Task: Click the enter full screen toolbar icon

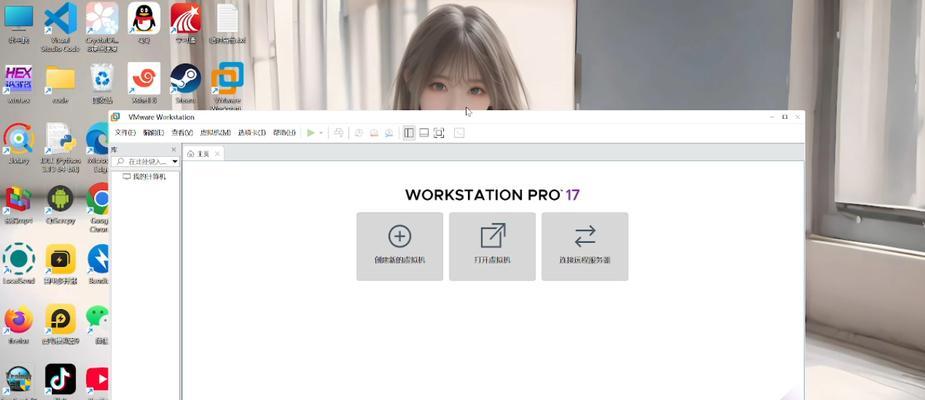Action: click(x=439, y=133)
